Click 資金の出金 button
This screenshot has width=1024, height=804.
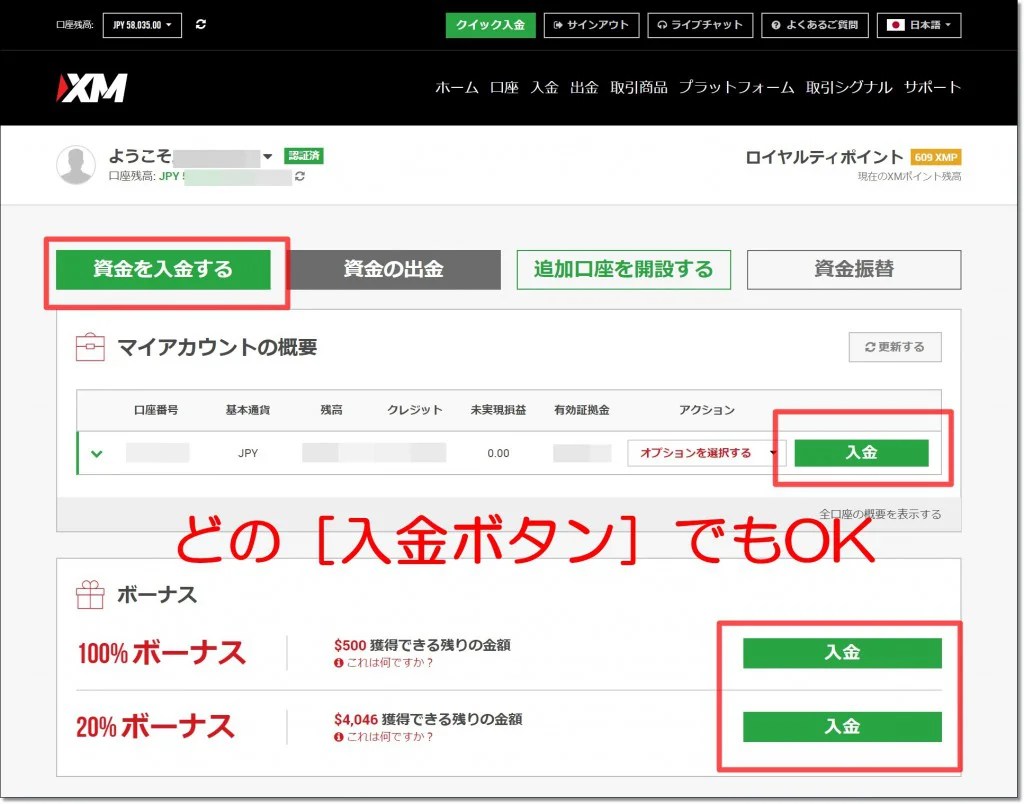[x=394, y=269]
